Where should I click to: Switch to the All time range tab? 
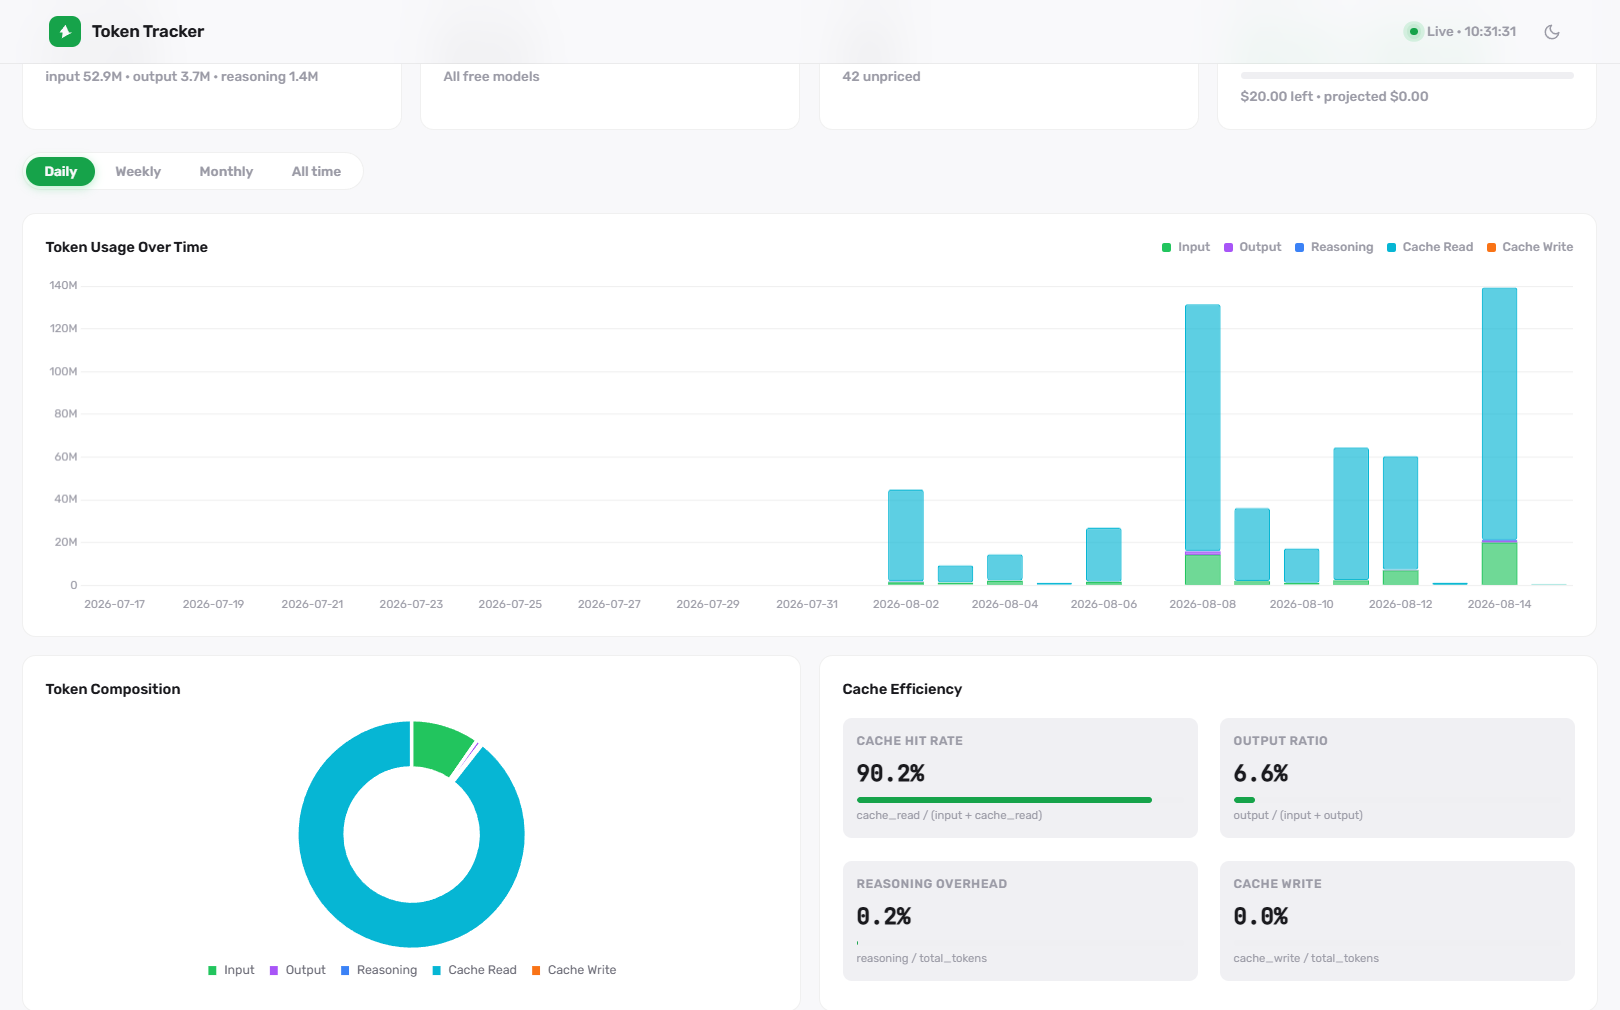point(316,172)
